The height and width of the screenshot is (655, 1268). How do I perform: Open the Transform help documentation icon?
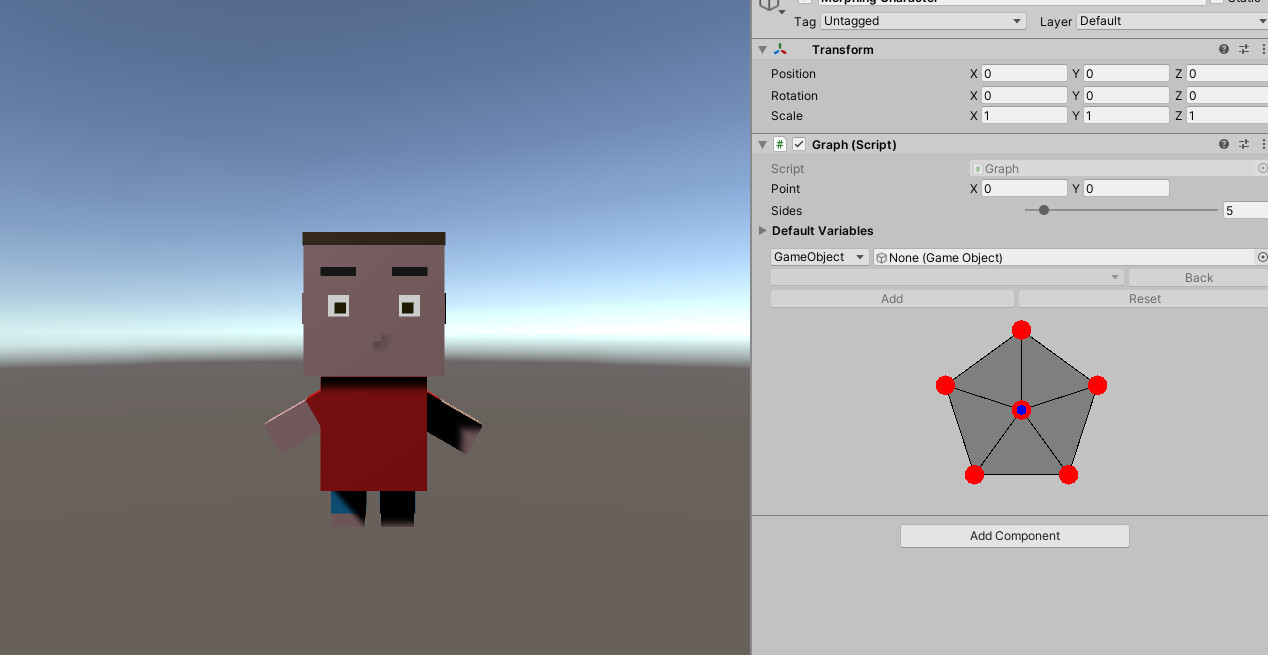click(1224, 49)
